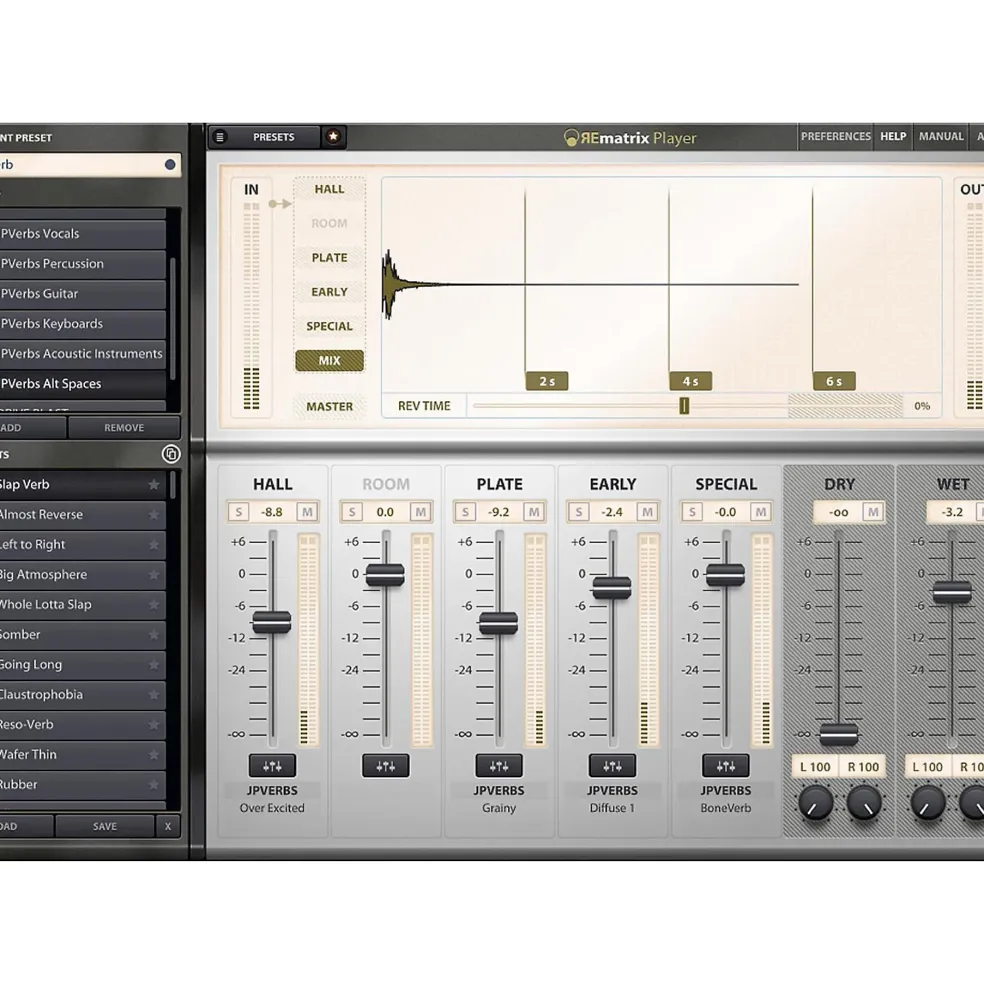Click the copy icon above preset list
This screenshot has height=985, width=984.
[x=170, y=454]
